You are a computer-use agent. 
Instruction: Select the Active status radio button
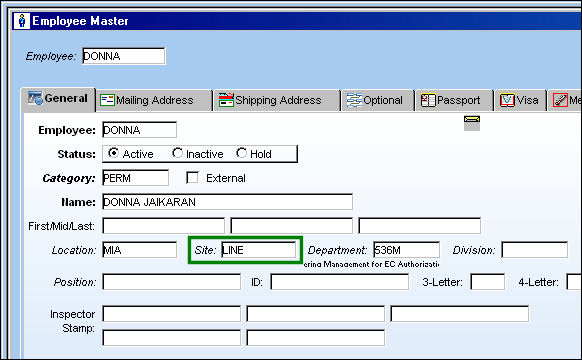[x=113, y=153]
